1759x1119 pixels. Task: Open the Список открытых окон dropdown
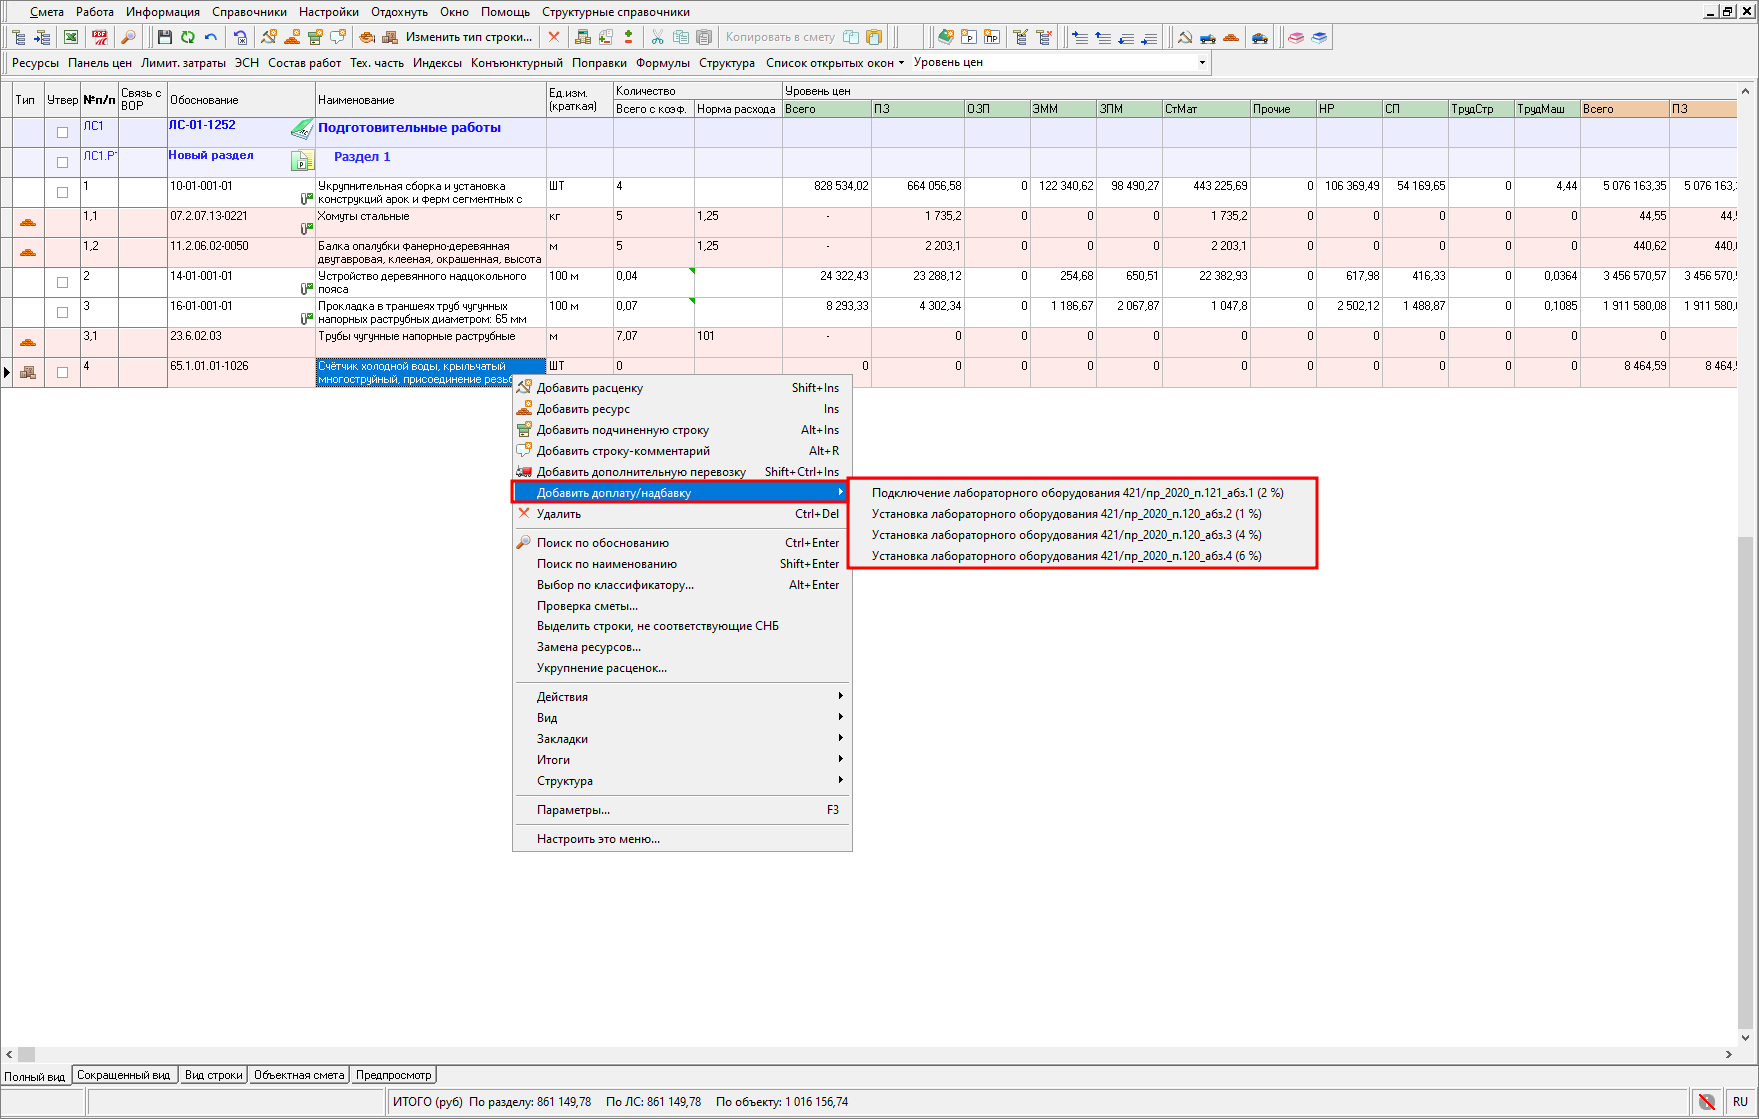coord(835,63)
